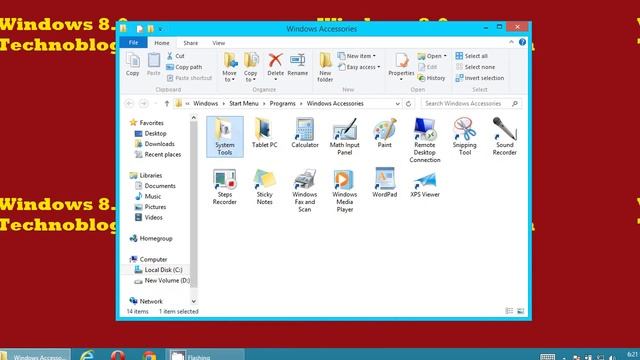Screen dimensions: 640x360
Task: Click navigation pane scrollbar down arrow
Action: (x=193, y=301)
